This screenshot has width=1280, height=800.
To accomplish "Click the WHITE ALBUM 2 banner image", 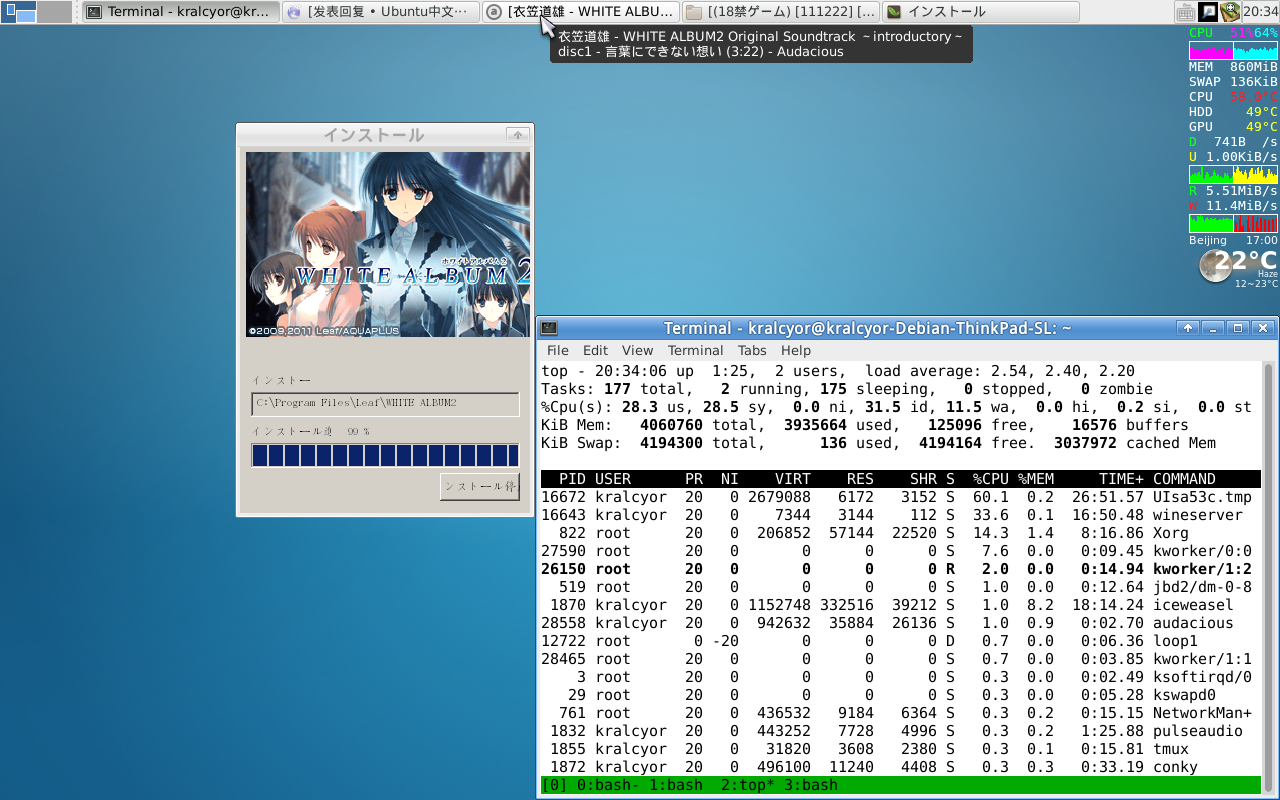I will pyautogui.click(x=388, y=244).
